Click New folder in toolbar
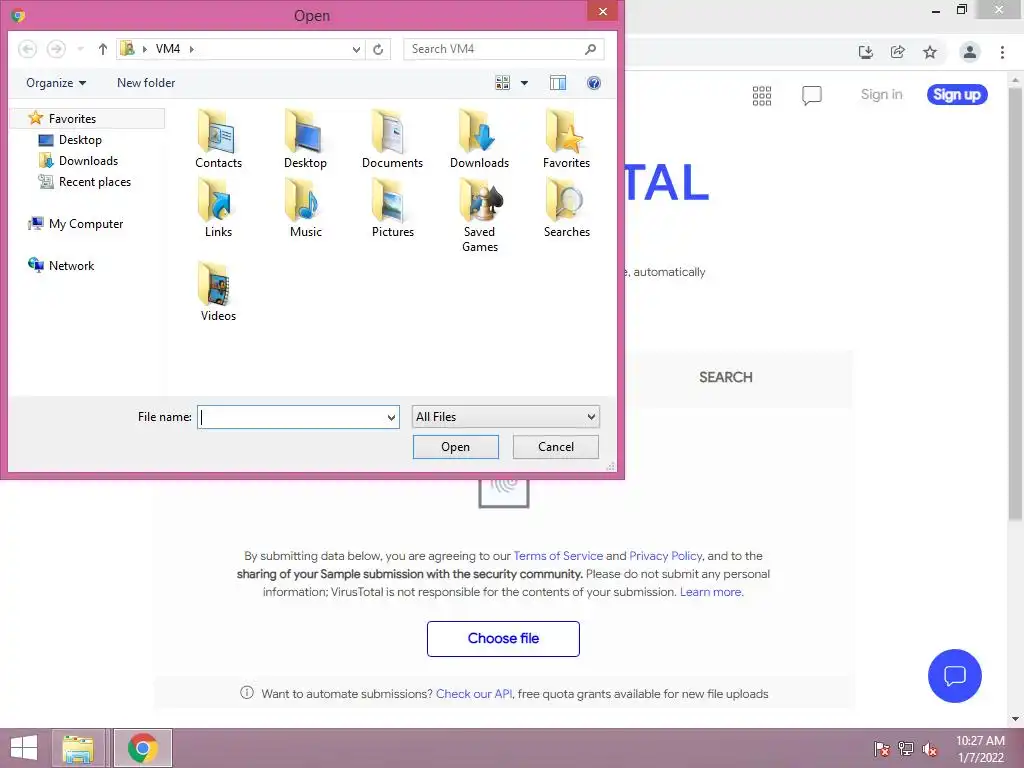1024x768 pixels. 146,83
